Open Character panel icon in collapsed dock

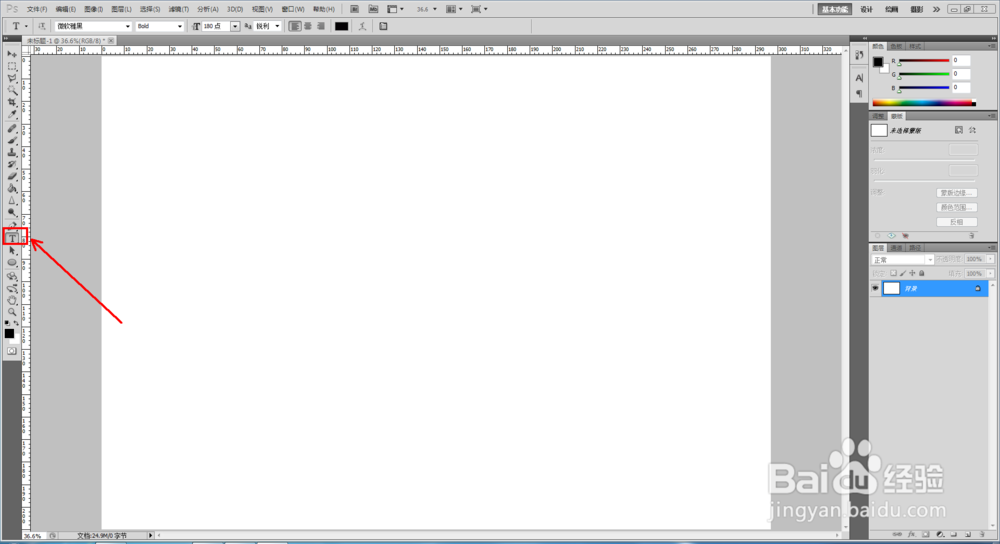click(x=859, y=78)
